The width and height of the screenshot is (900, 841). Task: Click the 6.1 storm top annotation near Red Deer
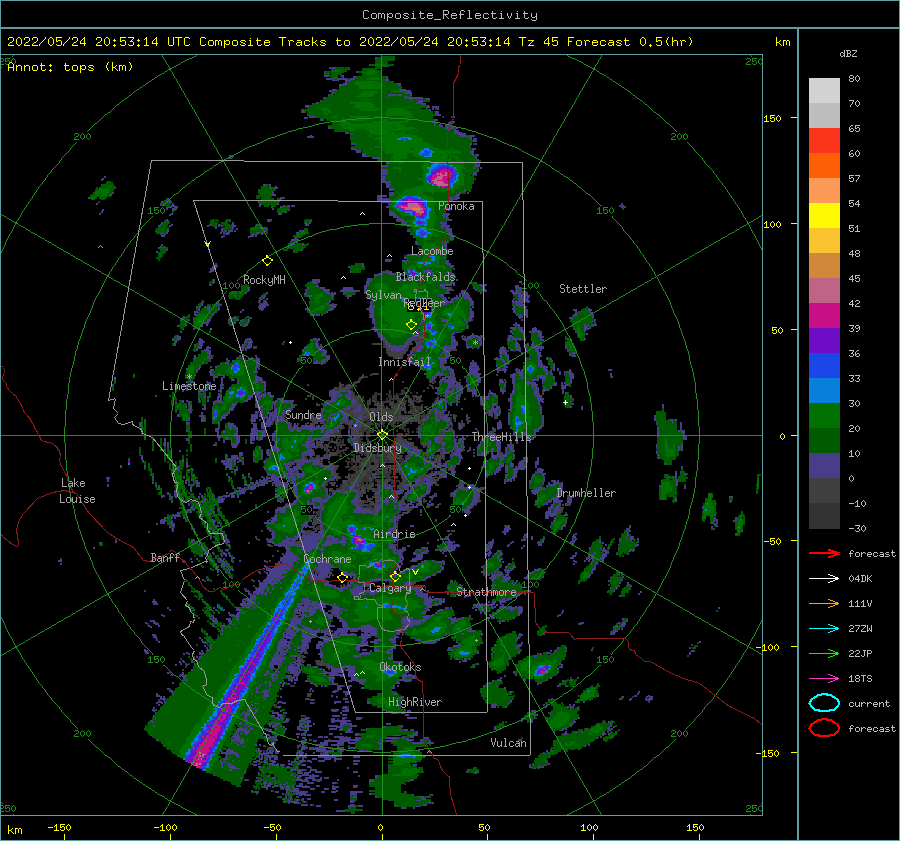(418, 308)
